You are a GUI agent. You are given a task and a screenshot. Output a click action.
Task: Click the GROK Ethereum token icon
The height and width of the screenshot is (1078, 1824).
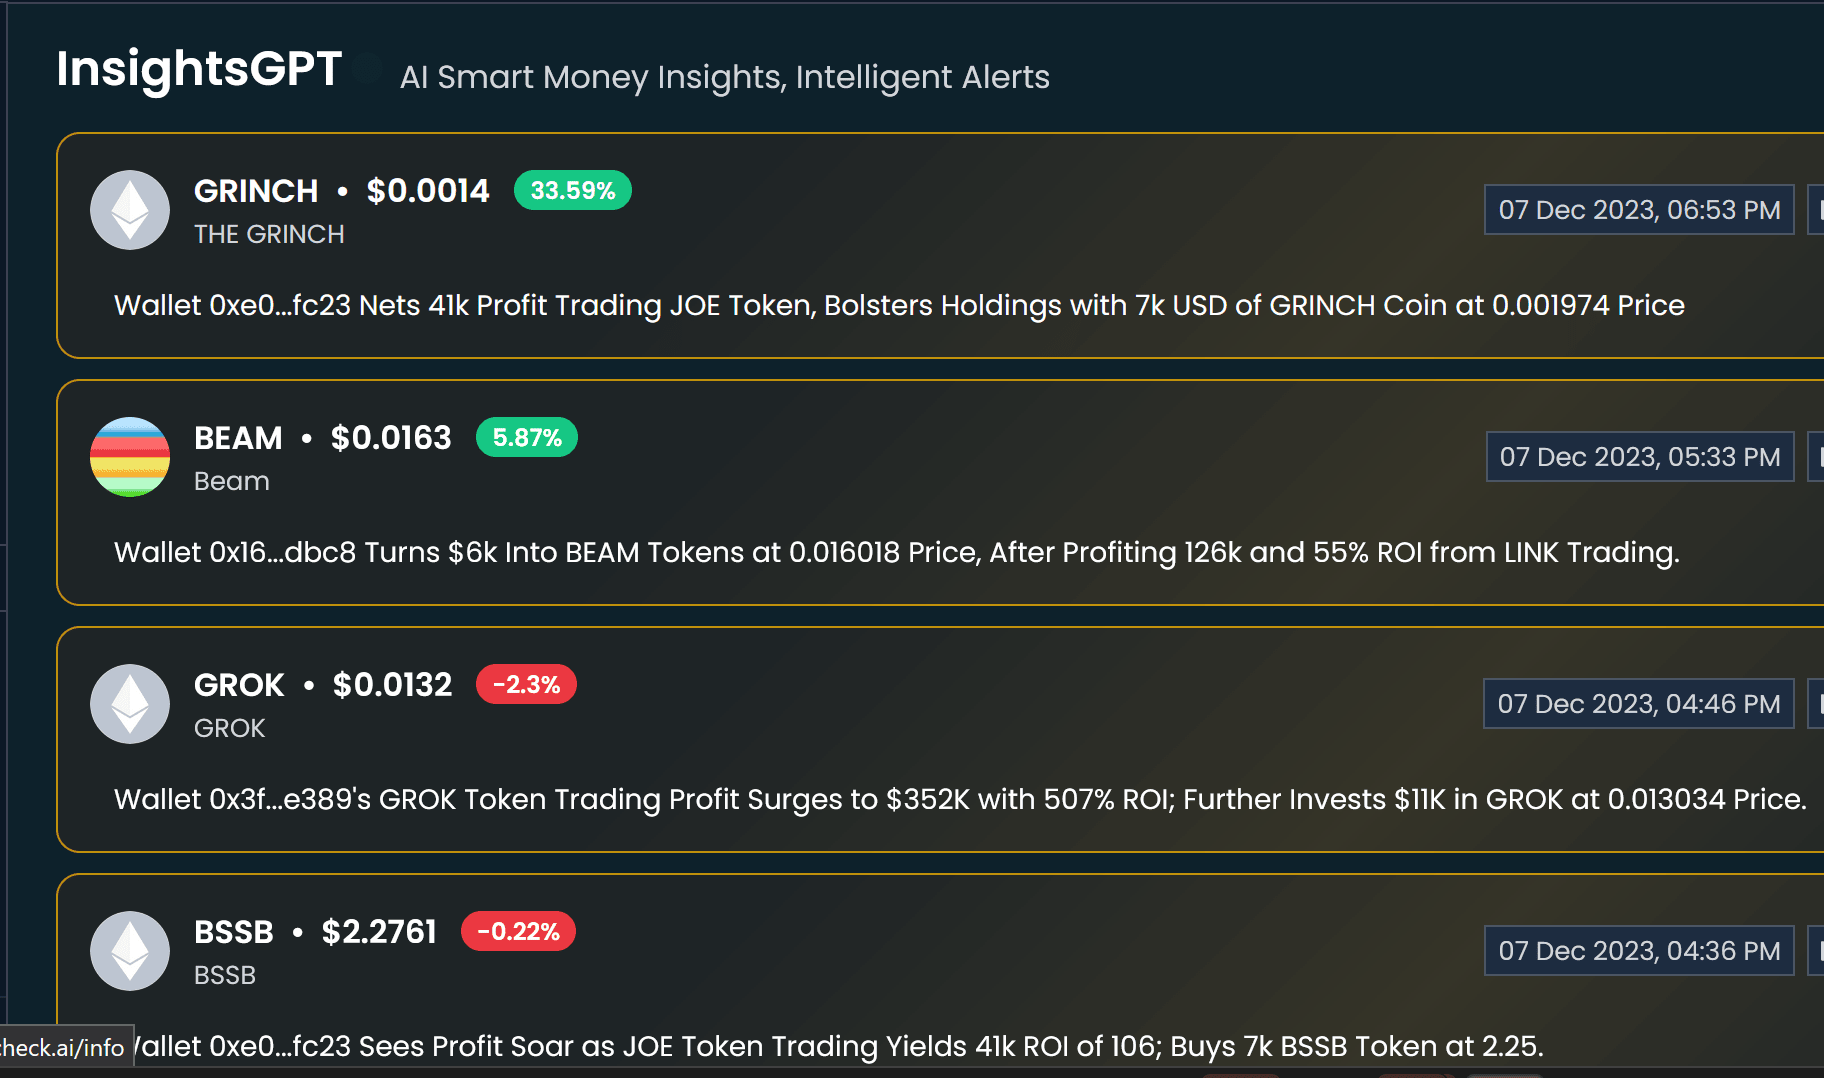point(130,704)
